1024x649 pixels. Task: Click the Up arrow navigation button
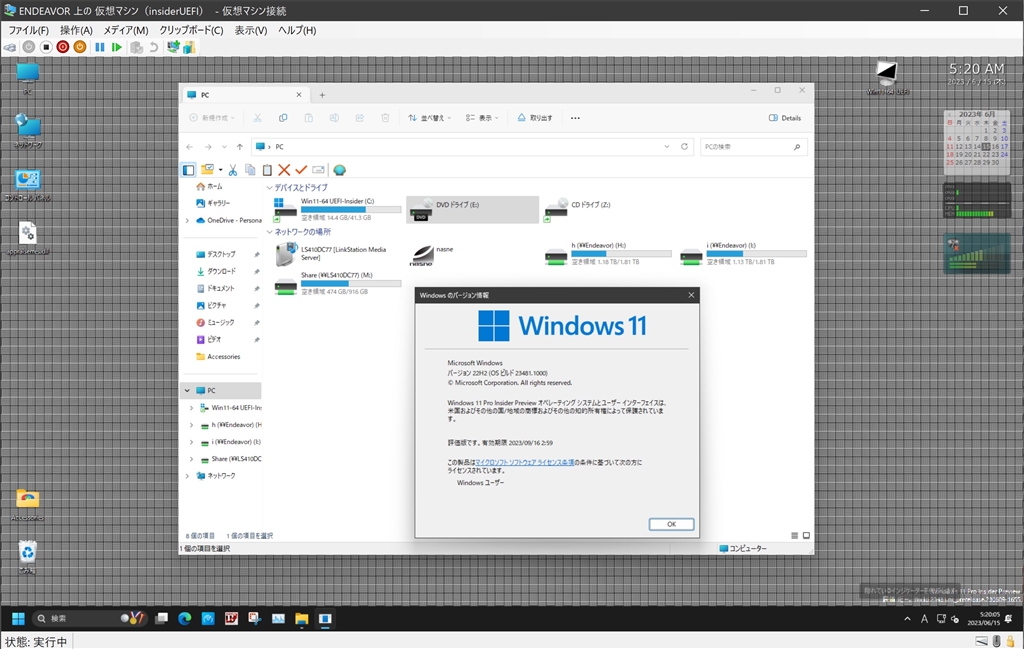click(x=240, y=147)
